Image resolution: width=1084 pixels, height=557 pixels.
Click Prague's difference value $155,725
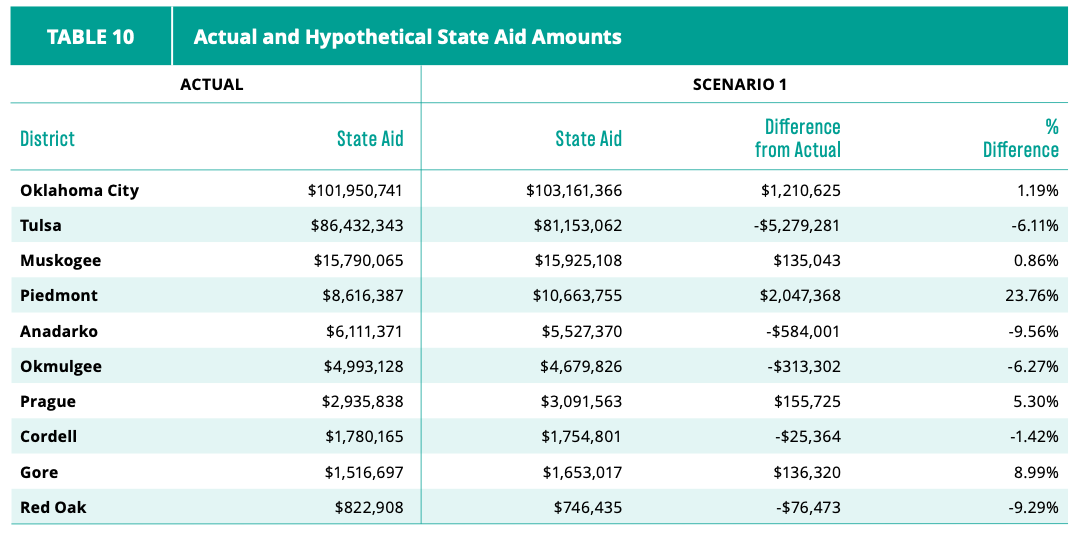(x=807, y=402)
